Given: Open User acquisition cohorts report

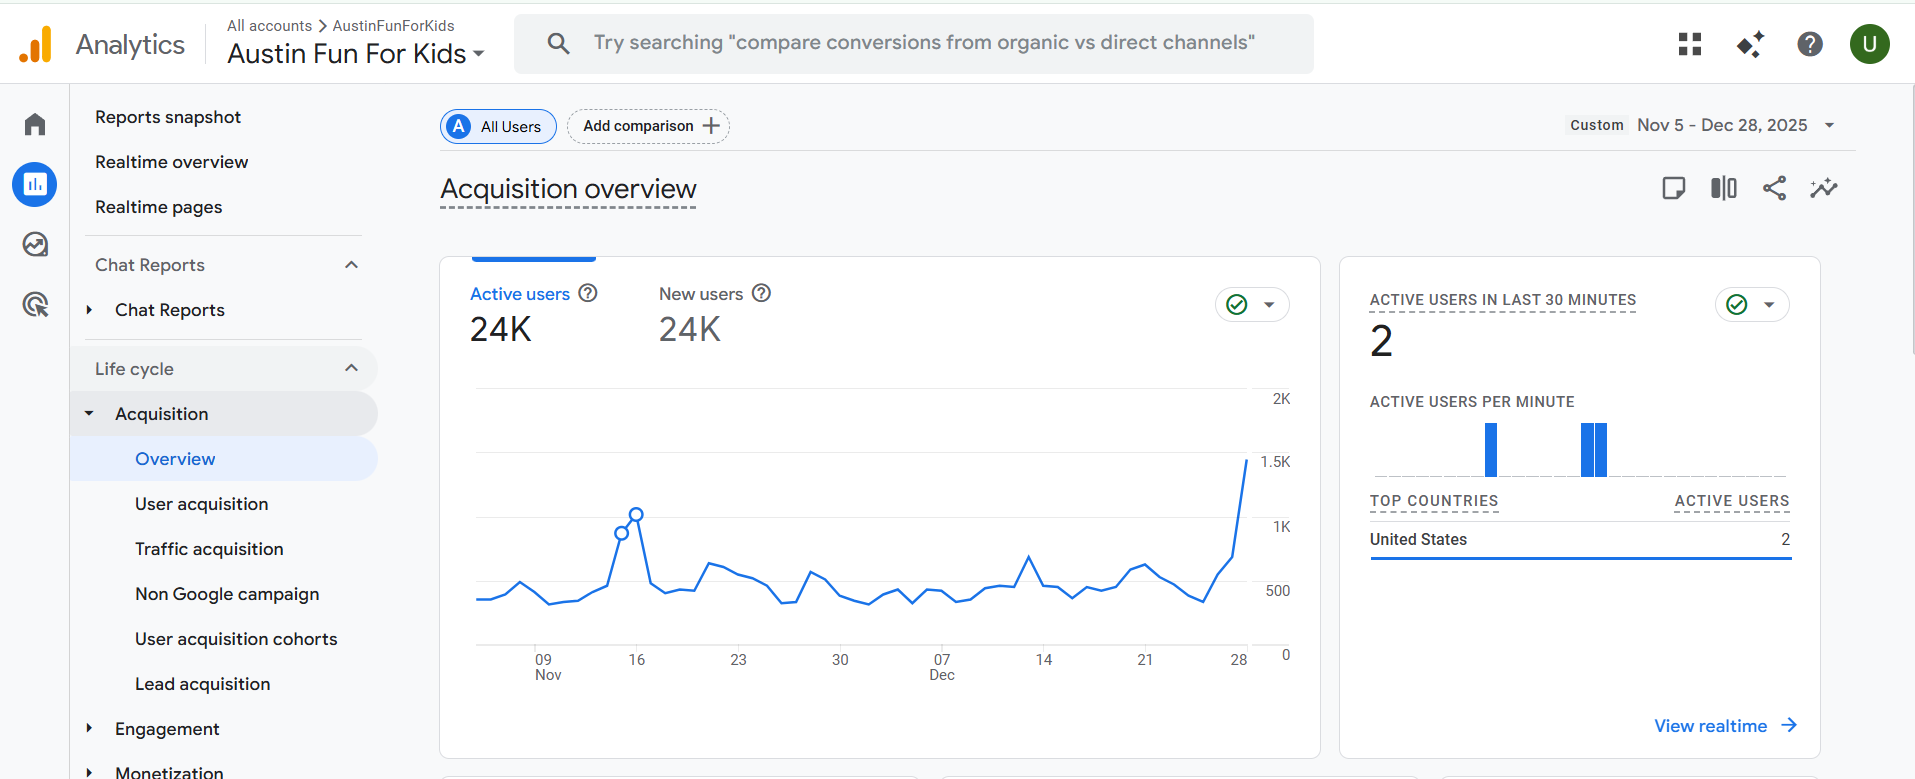Looking at the screenshot, I should (236, 639).
